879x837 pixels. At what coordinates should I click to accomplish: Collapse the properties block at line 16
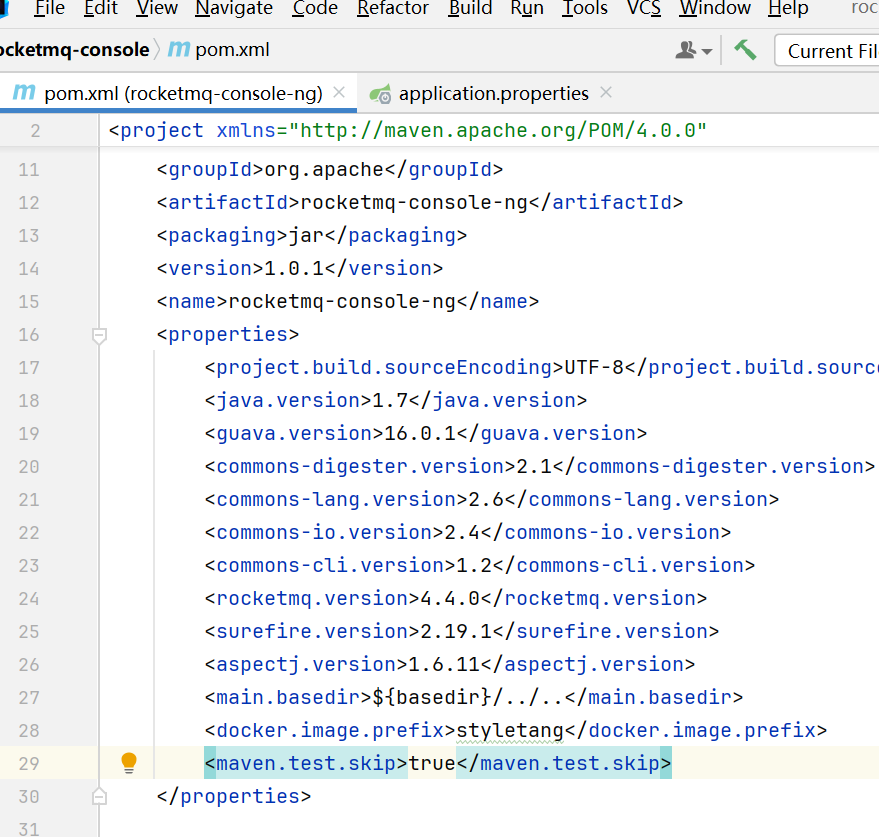(99, 335)
